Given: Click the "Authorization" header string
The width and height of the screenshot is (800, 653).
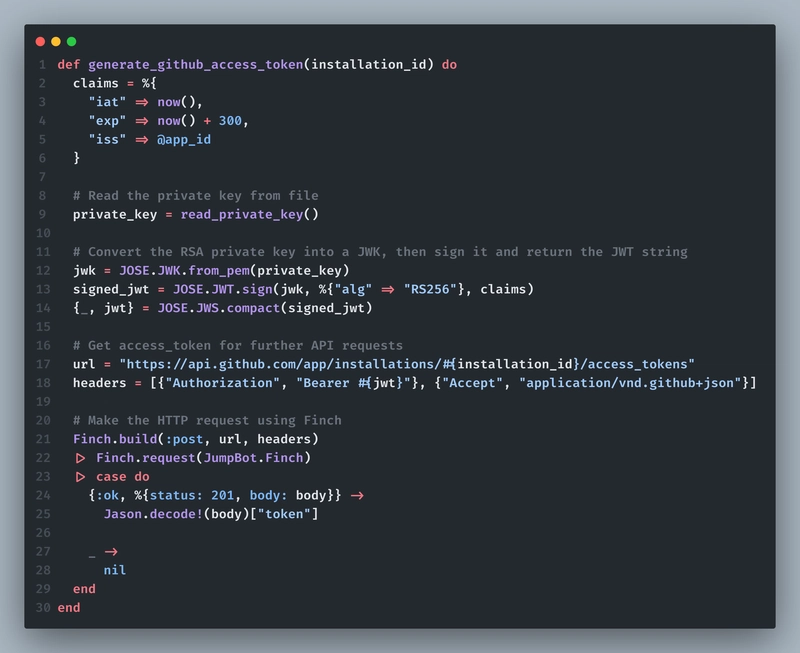Looking at the screenshot, I should pyautogui.click(x=222, y=383).
